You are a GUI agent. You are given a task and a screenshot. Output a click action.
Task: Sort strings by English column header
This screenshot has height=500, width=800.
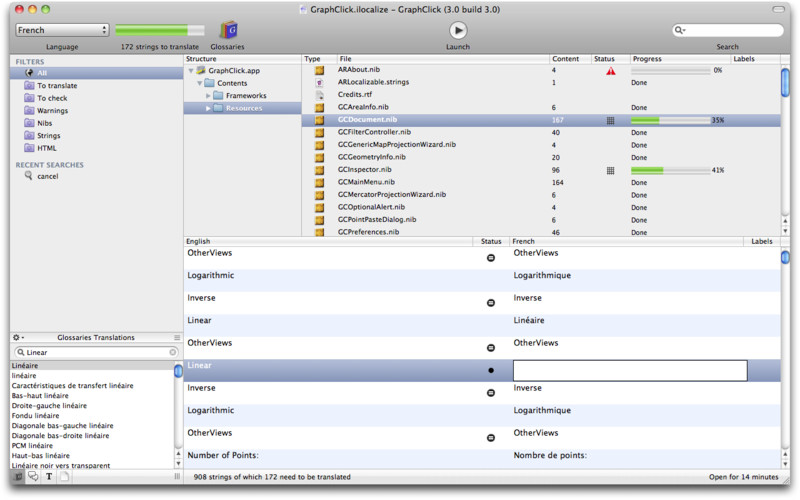click(328, 241)
